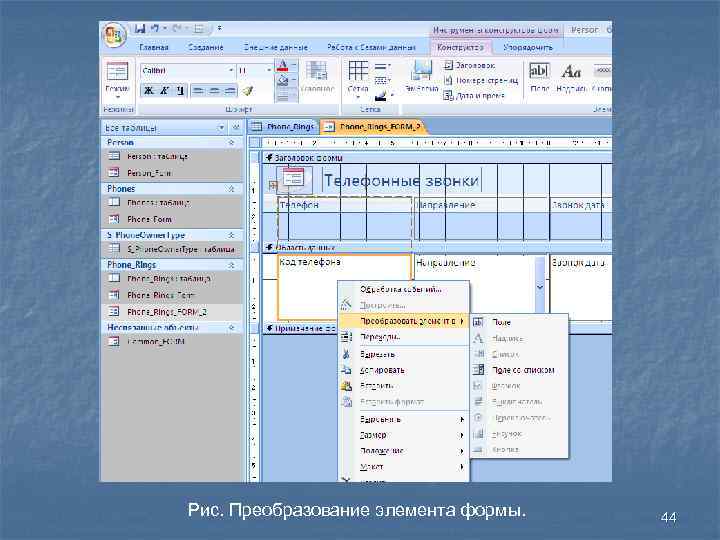This screenshot has width=720, height=540.
Task: Switch to the Главная ribbon tab
Action: tap(154, 47)
